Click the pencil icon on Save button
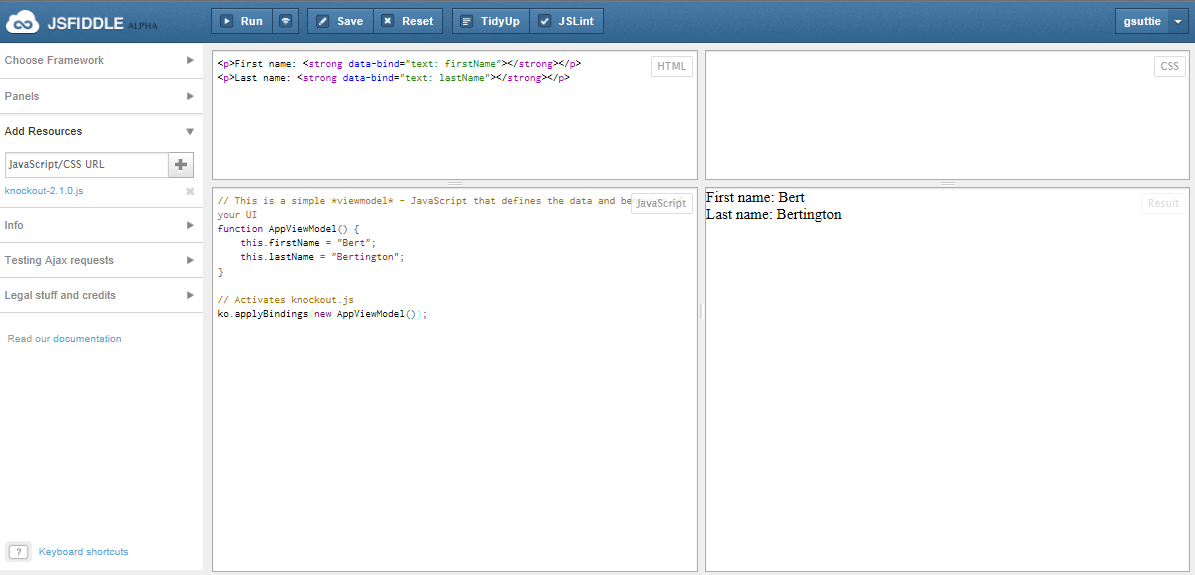 pos(322,21)
